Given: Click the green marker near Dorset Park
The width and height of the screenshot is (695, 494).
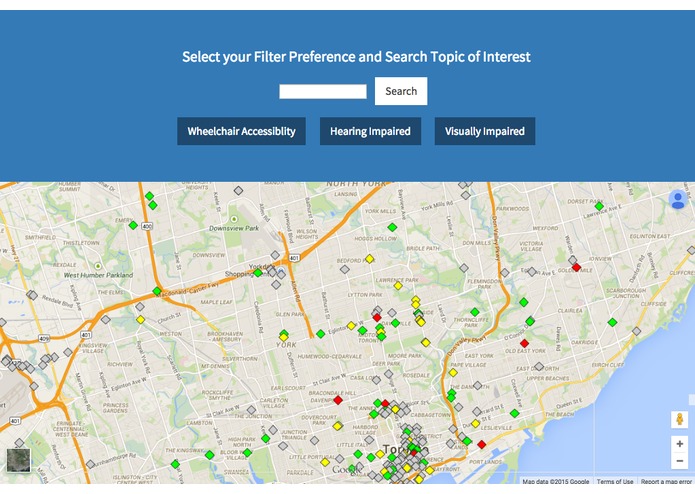Looking at the screenshot, I should tap(599, 206).
